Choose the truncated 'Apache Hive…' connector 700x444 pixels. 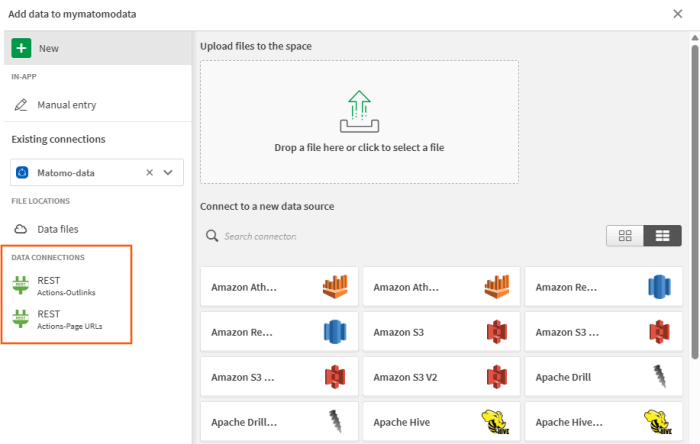tap(604, 422)
